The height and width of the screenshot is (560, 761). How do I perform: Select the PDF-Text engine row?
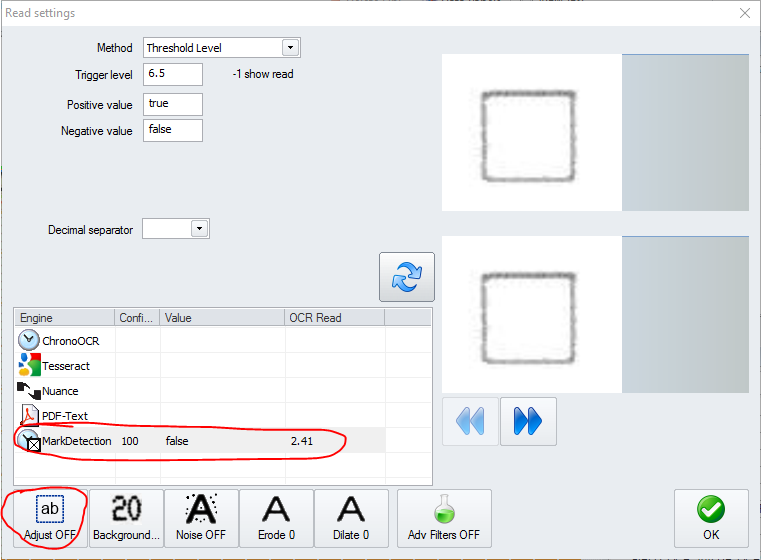pos(223,415)
